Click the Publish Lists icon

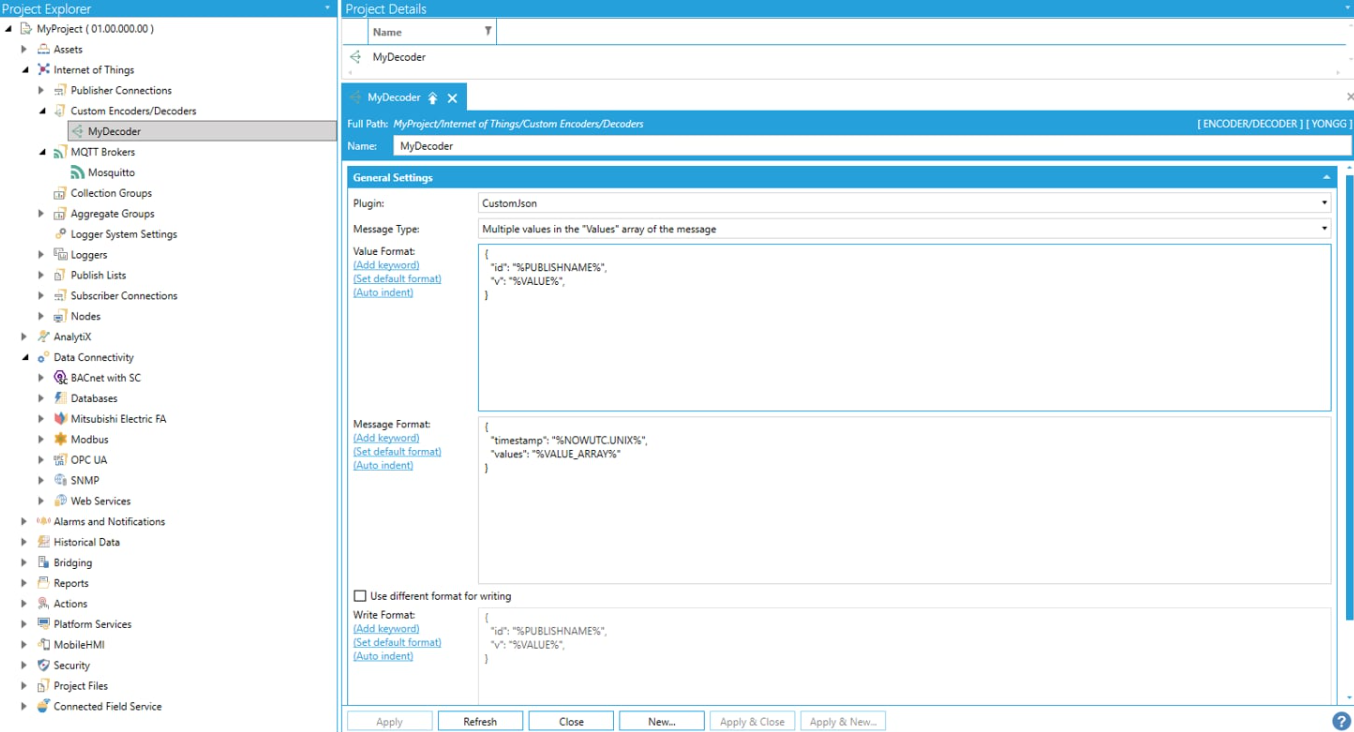pyautogui.click(x=60, y=275)
